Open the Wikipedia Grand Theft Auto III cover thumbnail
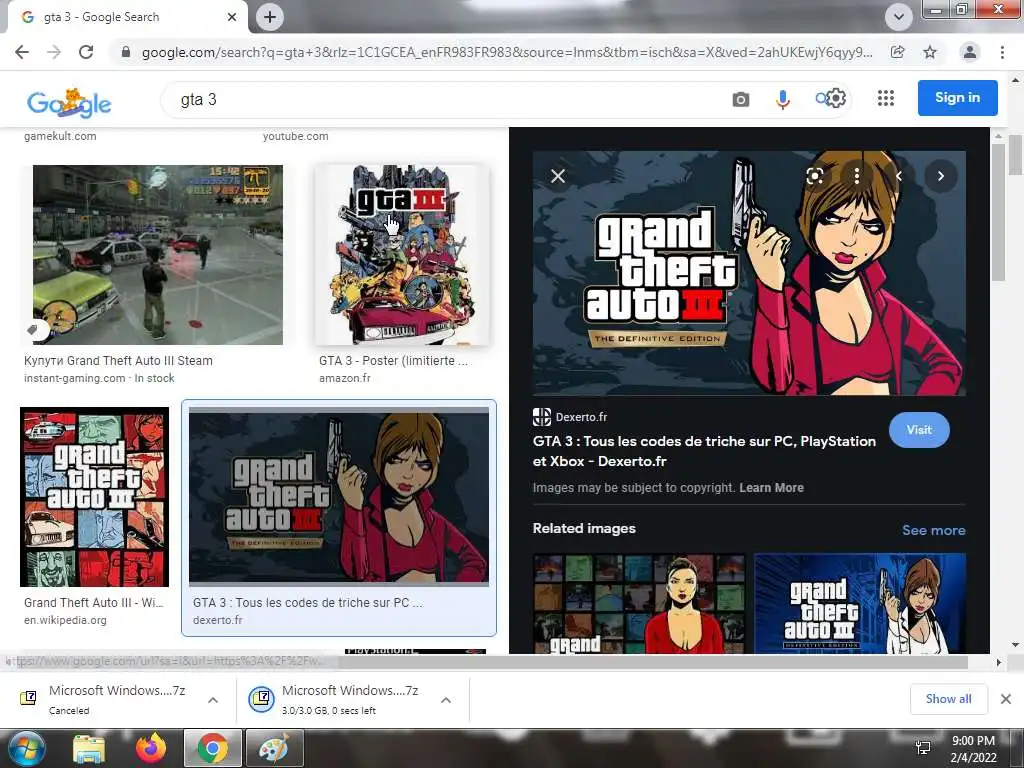Screen dimensions: 1024x768 (94, 497)
